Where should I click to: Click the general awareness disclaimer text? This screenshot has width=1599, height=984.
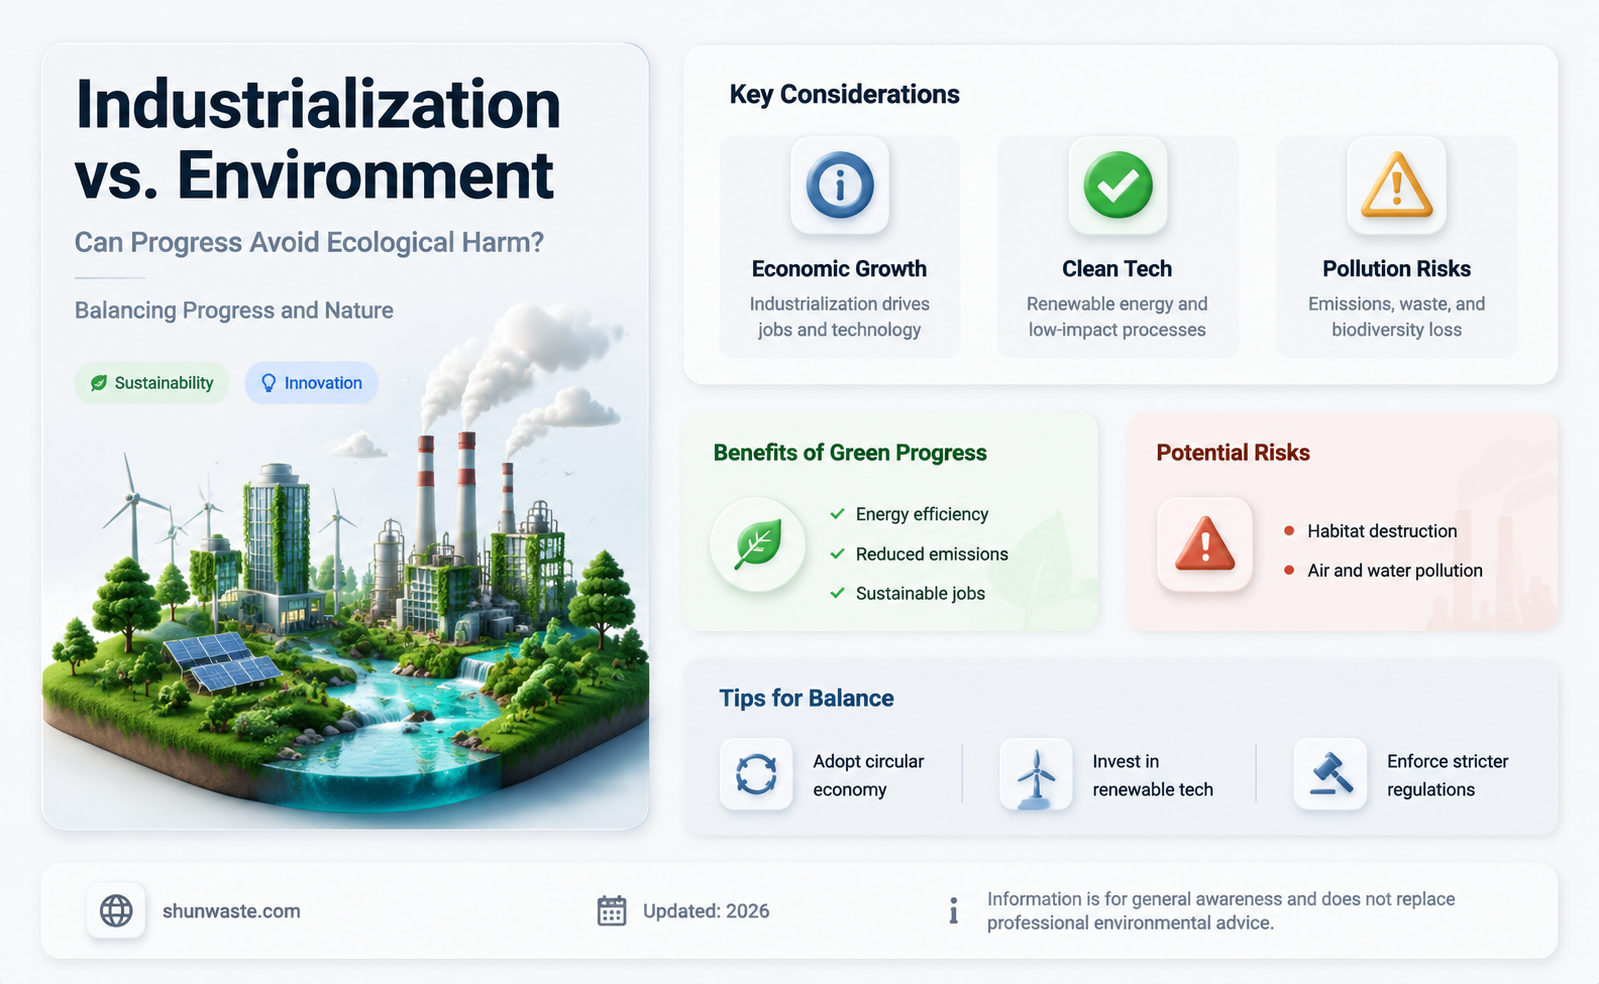click(1221, 911)
